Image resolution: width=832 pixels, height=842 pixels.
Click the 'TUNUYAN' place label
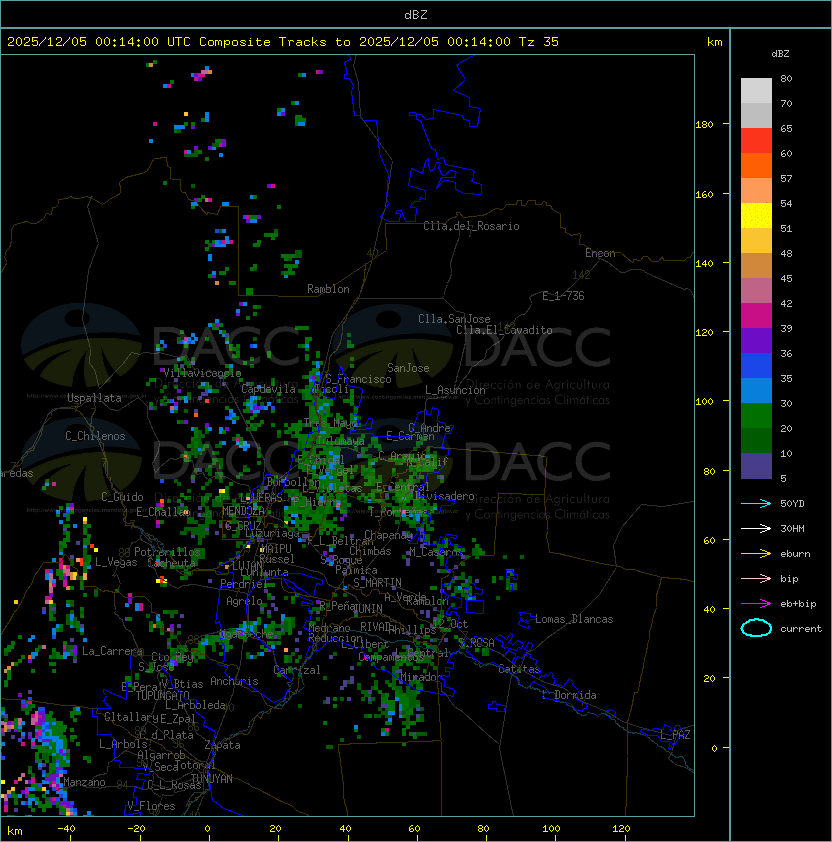pyautogui.click(x=212, y=779)
